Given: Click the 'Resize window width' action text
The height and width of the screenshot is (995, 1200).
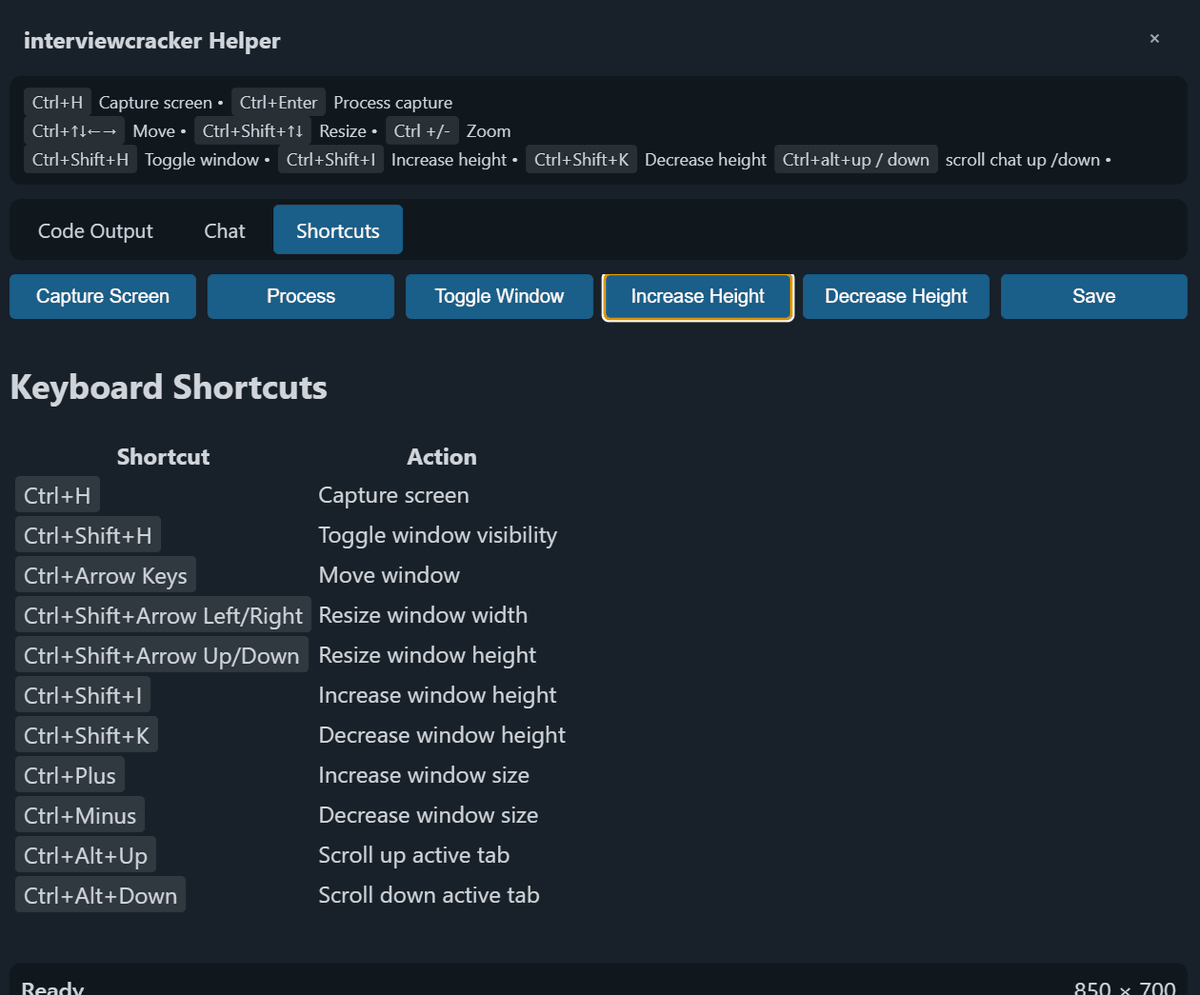Looking at the screenshot, I should tap(423, 615).
